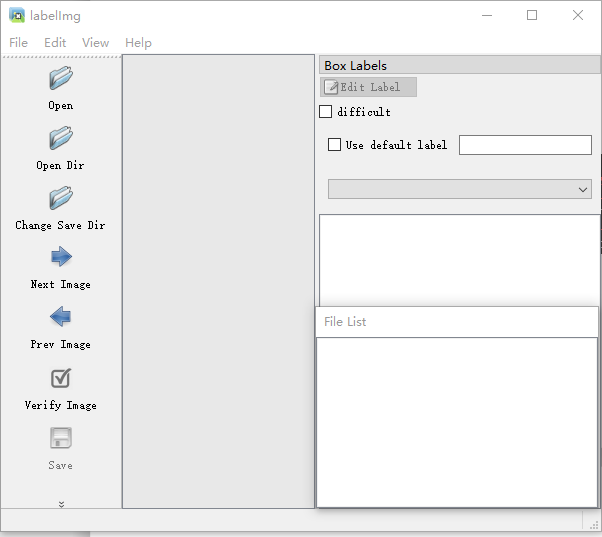Enable the difficult checkbox
The width and height of the screenshot is (602, 537).
(x=326, y=112)
